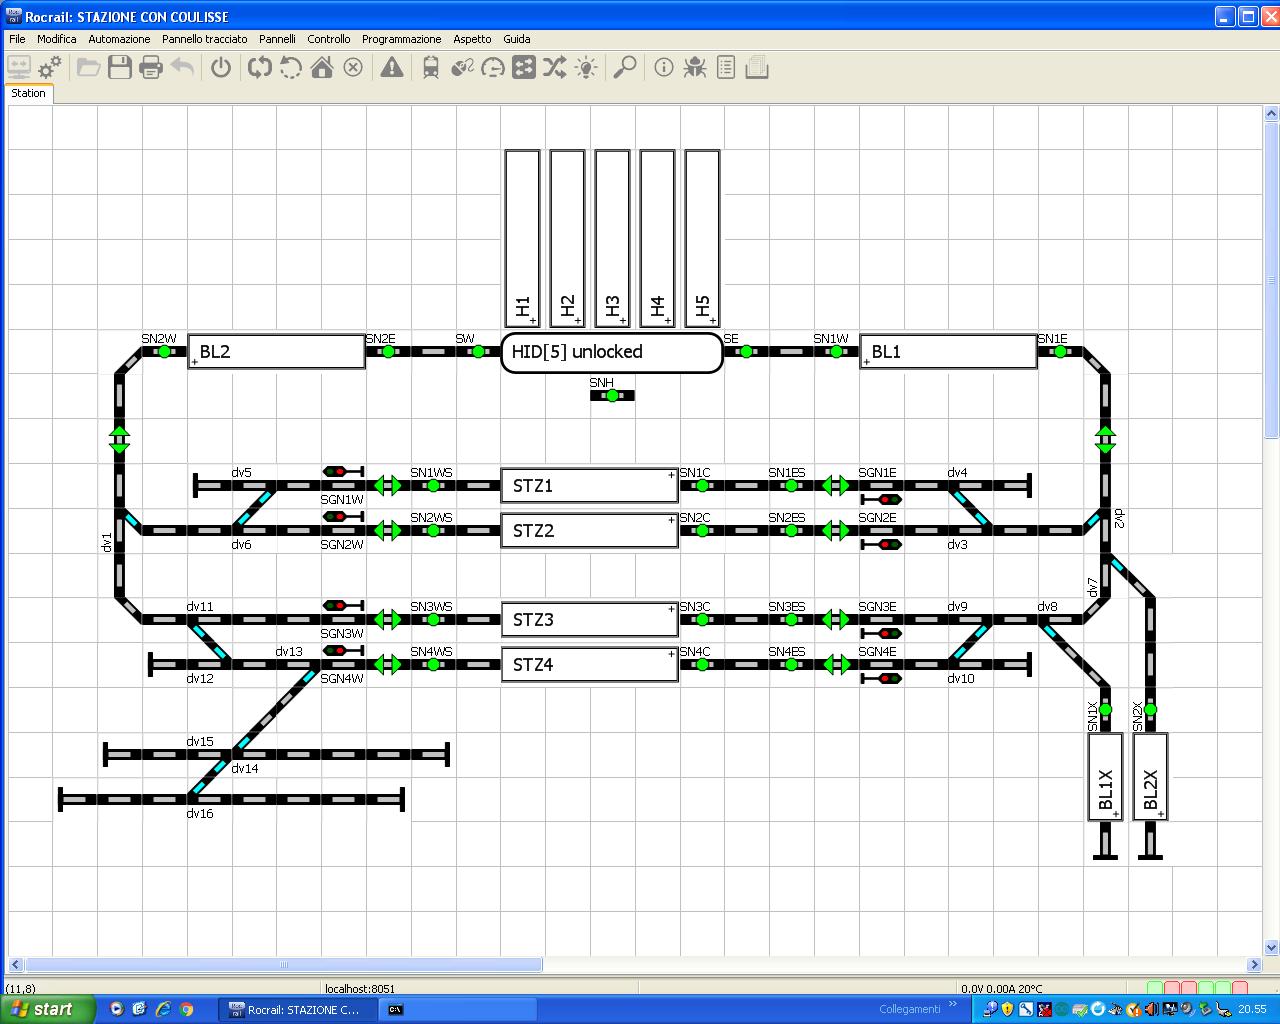Click the gauge dial toolbar icon
The height and width of the screenshot is (1024, 1280).
tap(493, 67)
